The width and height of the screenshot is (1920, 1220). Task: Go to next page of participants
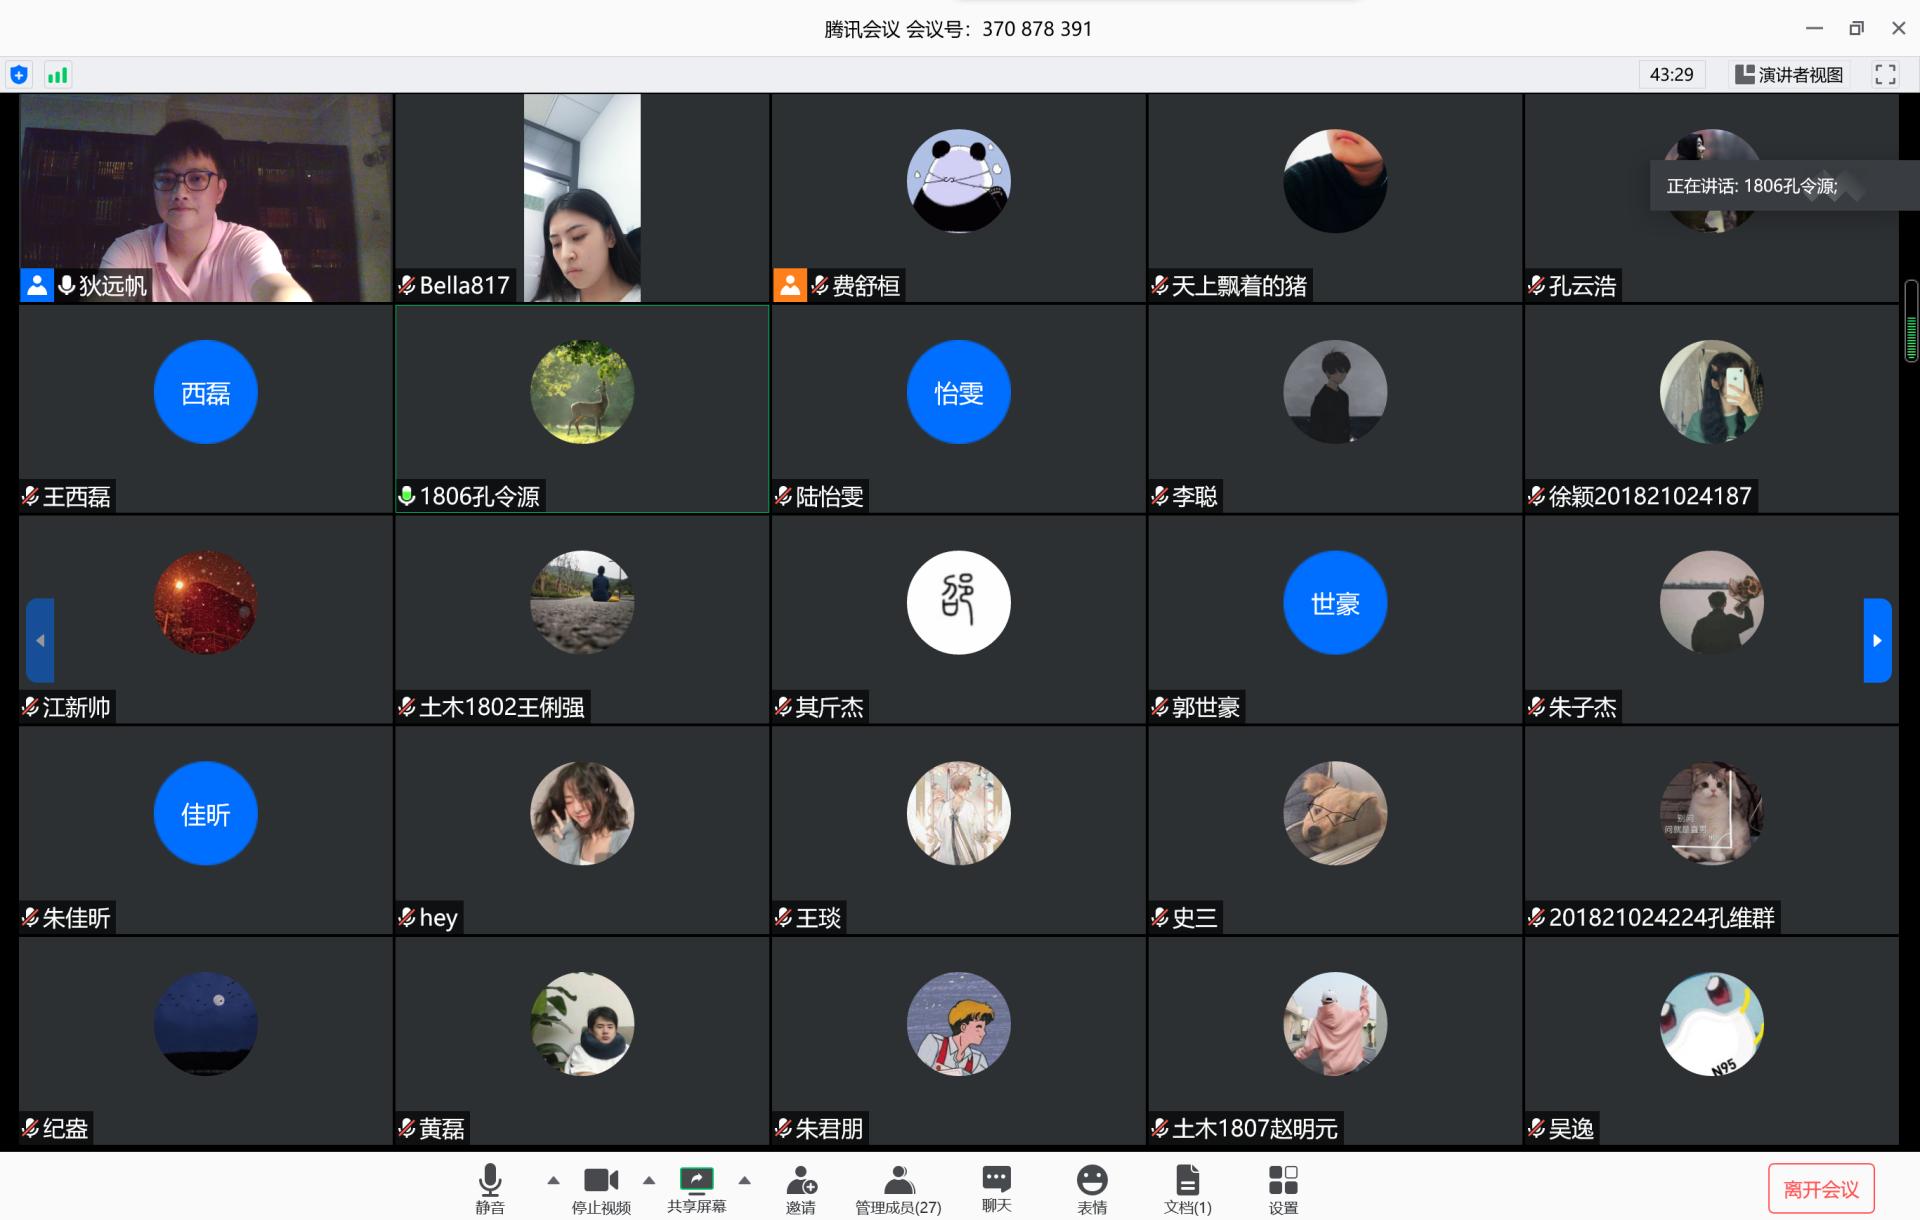pos(1876,640)
